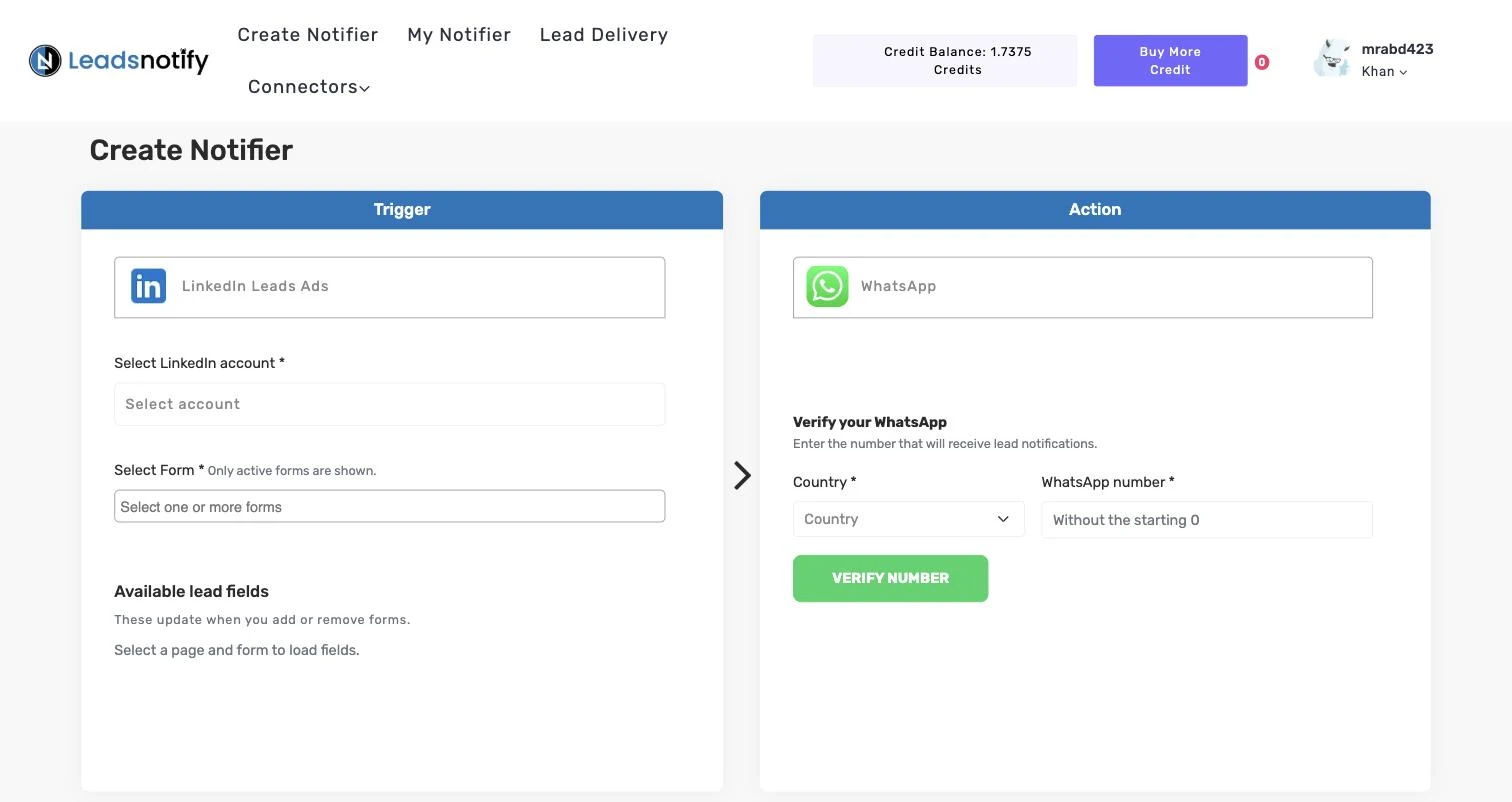The height and width of the screenshot is (802, 1512).
Task: Expand the Connectors menu
Action: 309,87
